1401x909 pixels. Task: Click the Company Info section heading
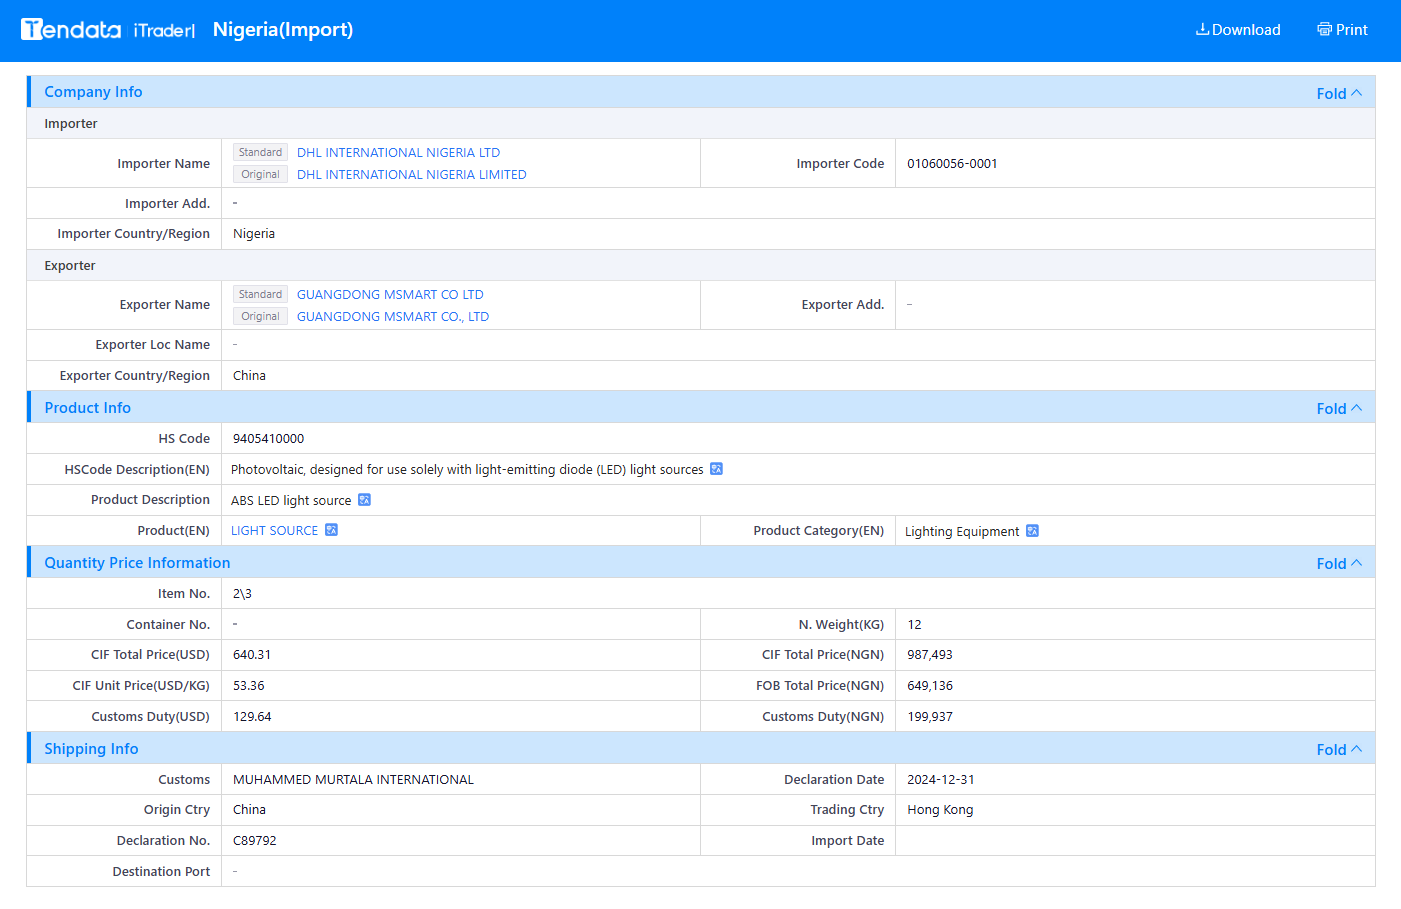tap(93, 92)
